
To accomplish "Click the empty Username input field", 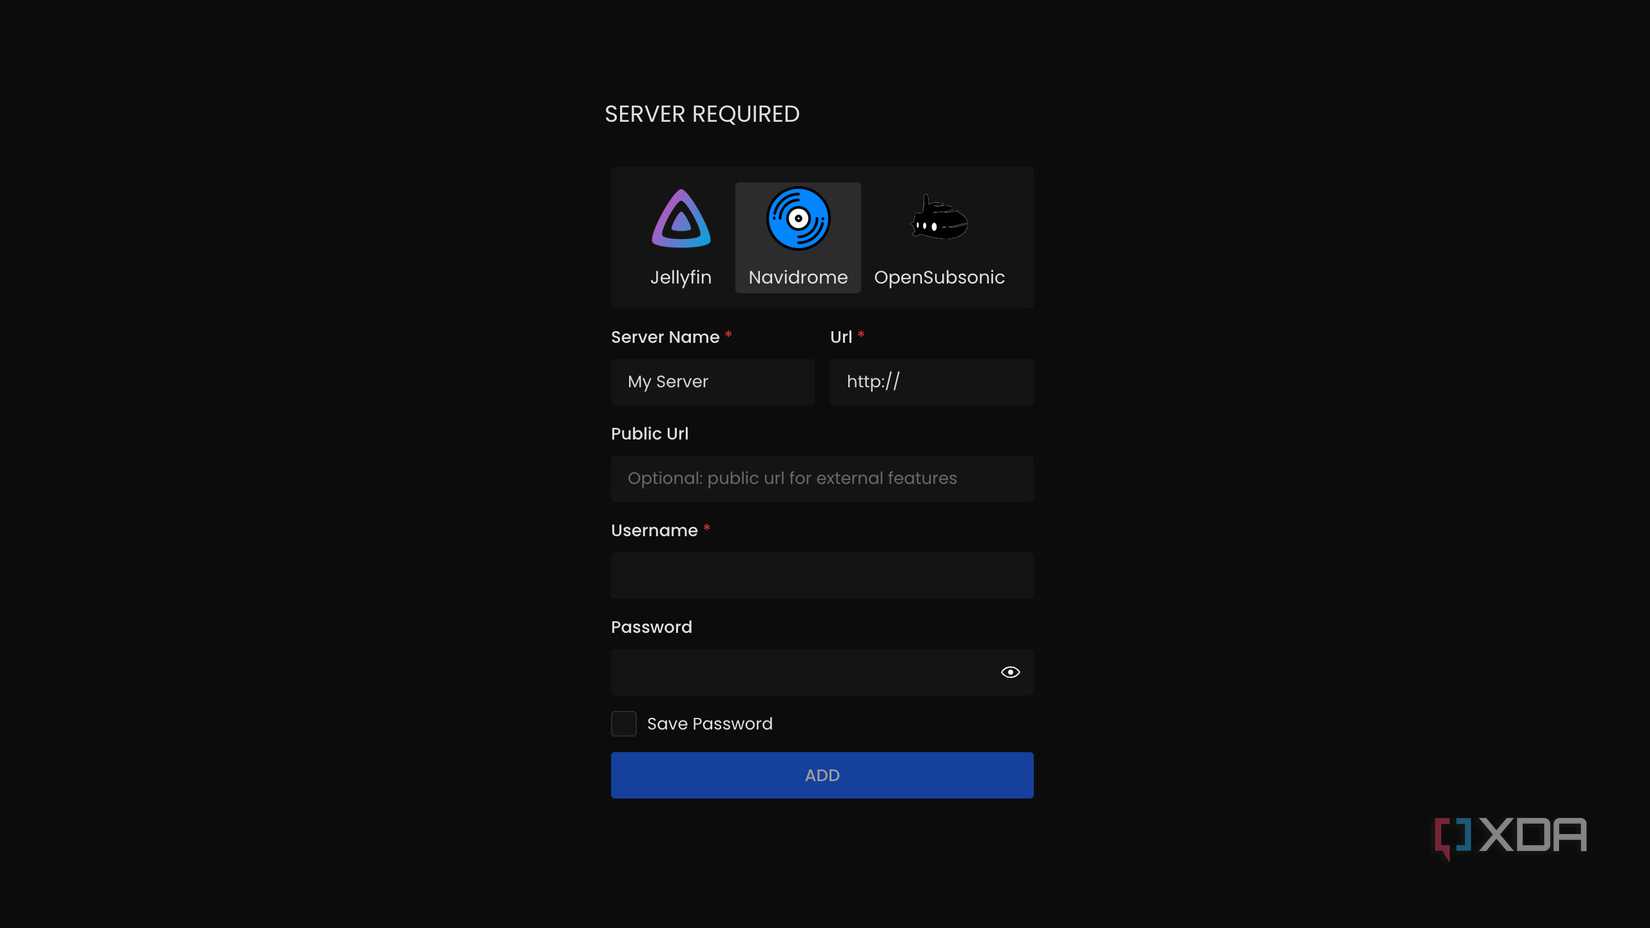I will point(822,575).
